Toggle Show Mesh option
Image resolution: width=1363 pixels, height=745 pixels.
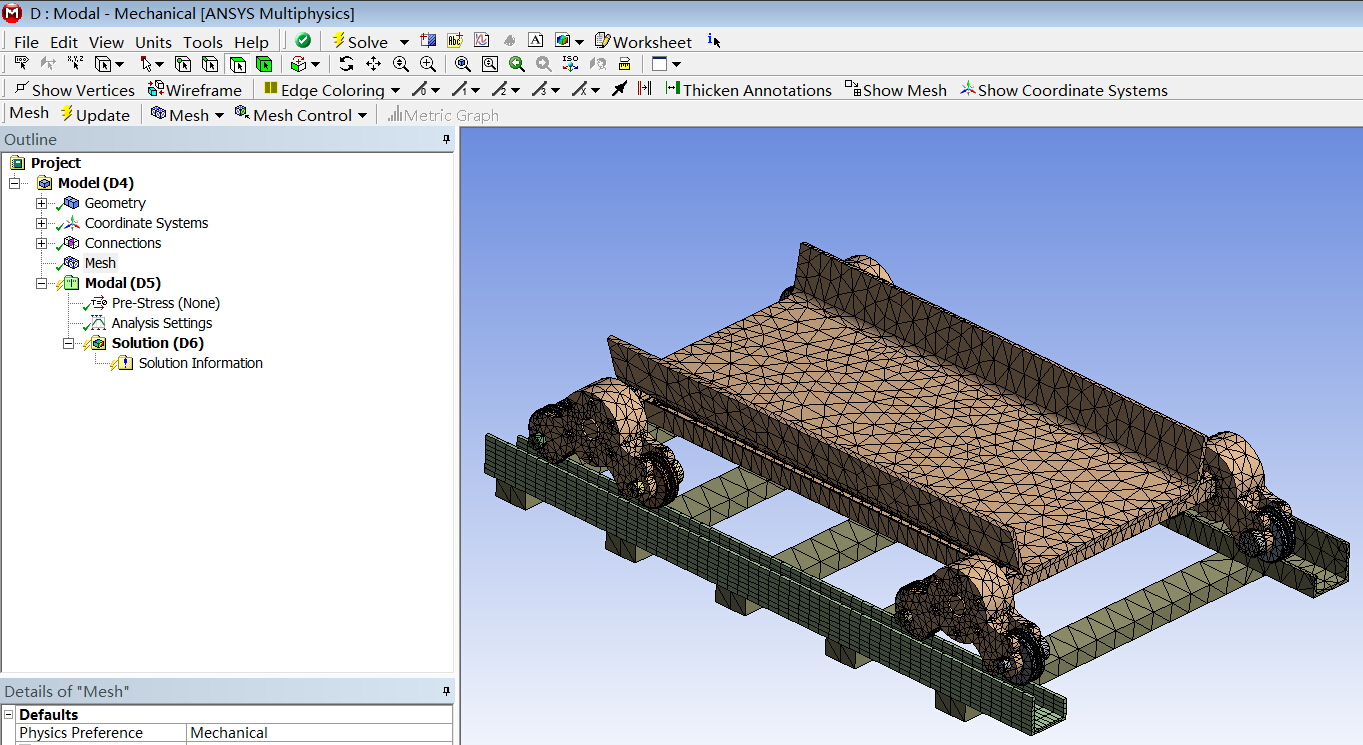coord(895,90)
